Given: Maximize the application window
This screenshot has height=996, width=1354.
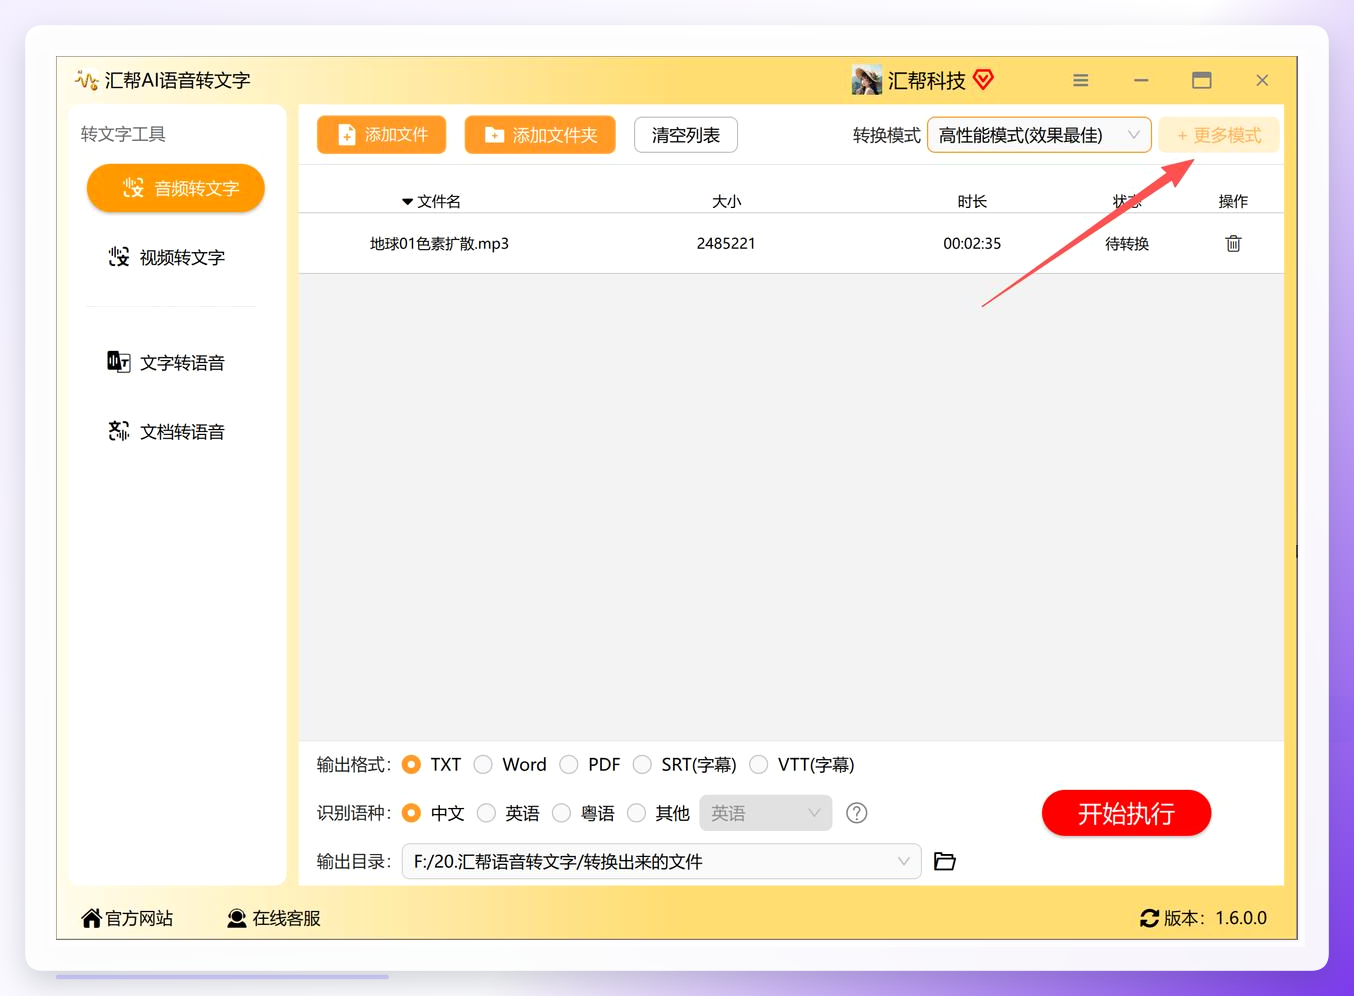Looking at the screenshot, I should tap(1202, 80).
